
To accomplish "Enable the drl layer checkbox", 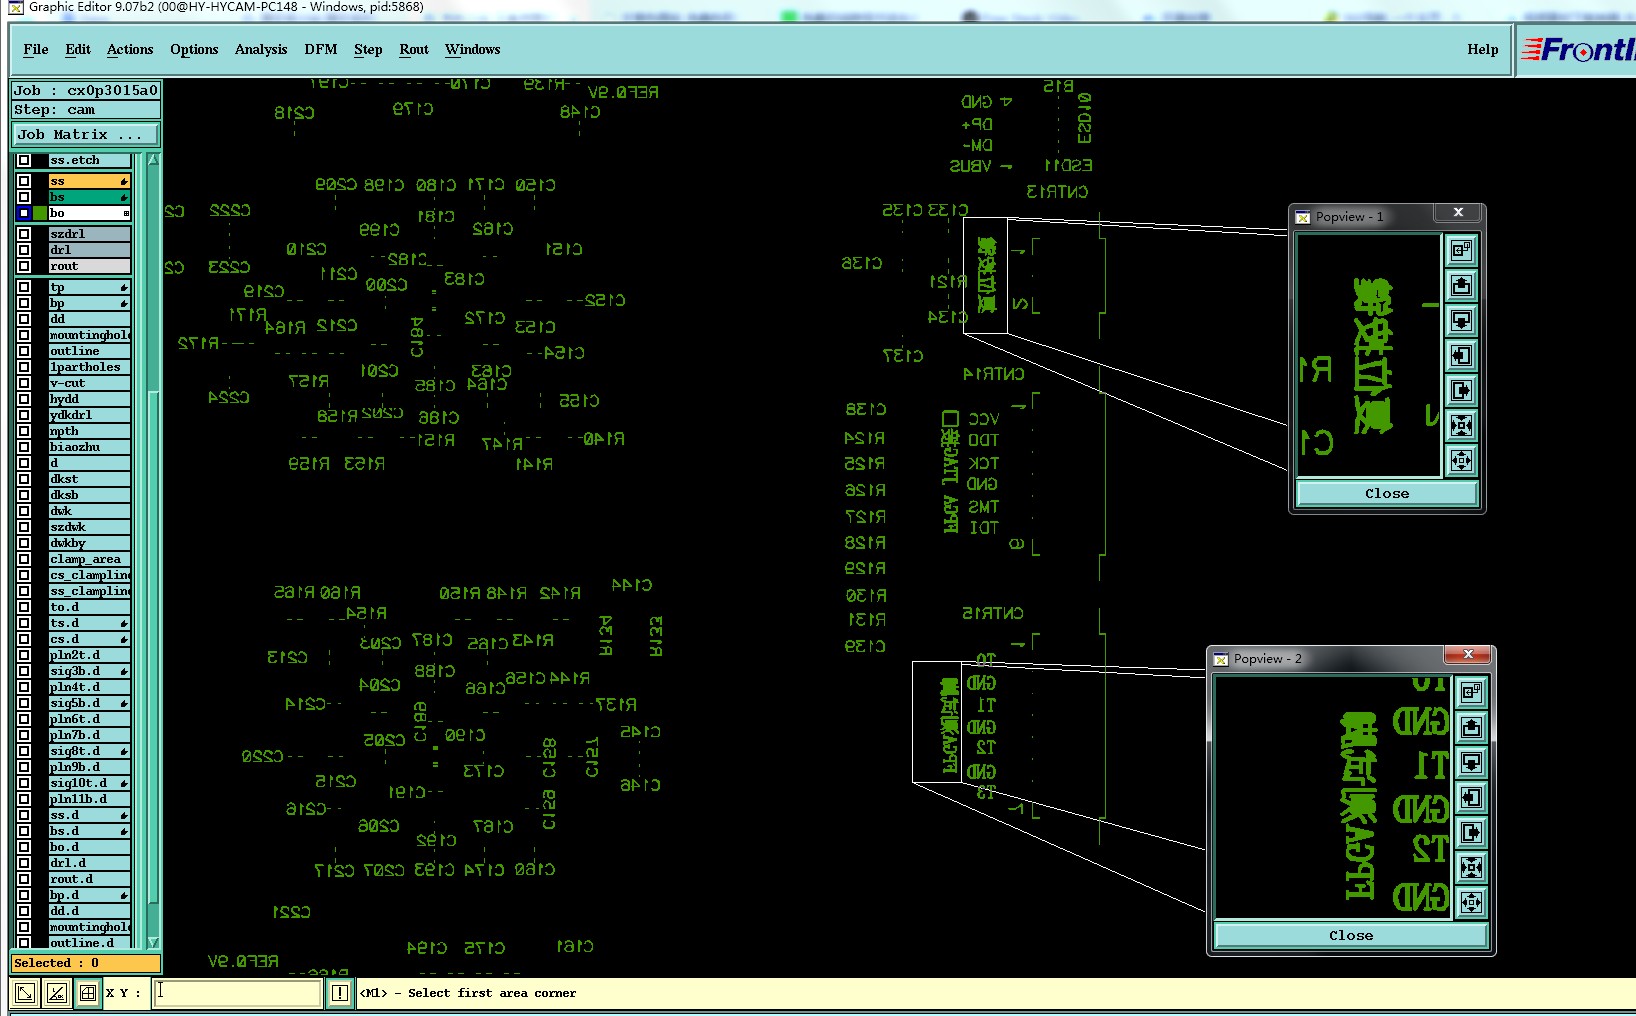I will point(24,250).
